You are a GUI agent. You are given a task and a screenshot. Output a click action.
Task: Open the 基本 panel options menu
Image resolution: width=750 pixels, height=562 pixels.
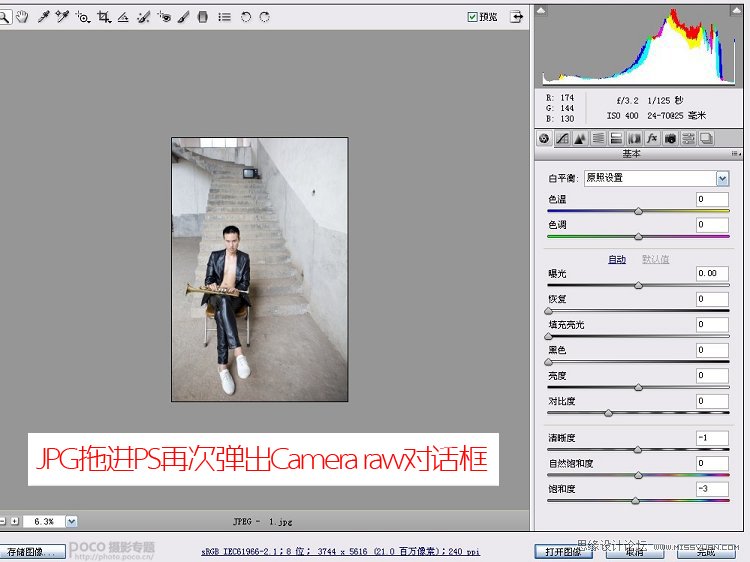[x=736, y=154]
